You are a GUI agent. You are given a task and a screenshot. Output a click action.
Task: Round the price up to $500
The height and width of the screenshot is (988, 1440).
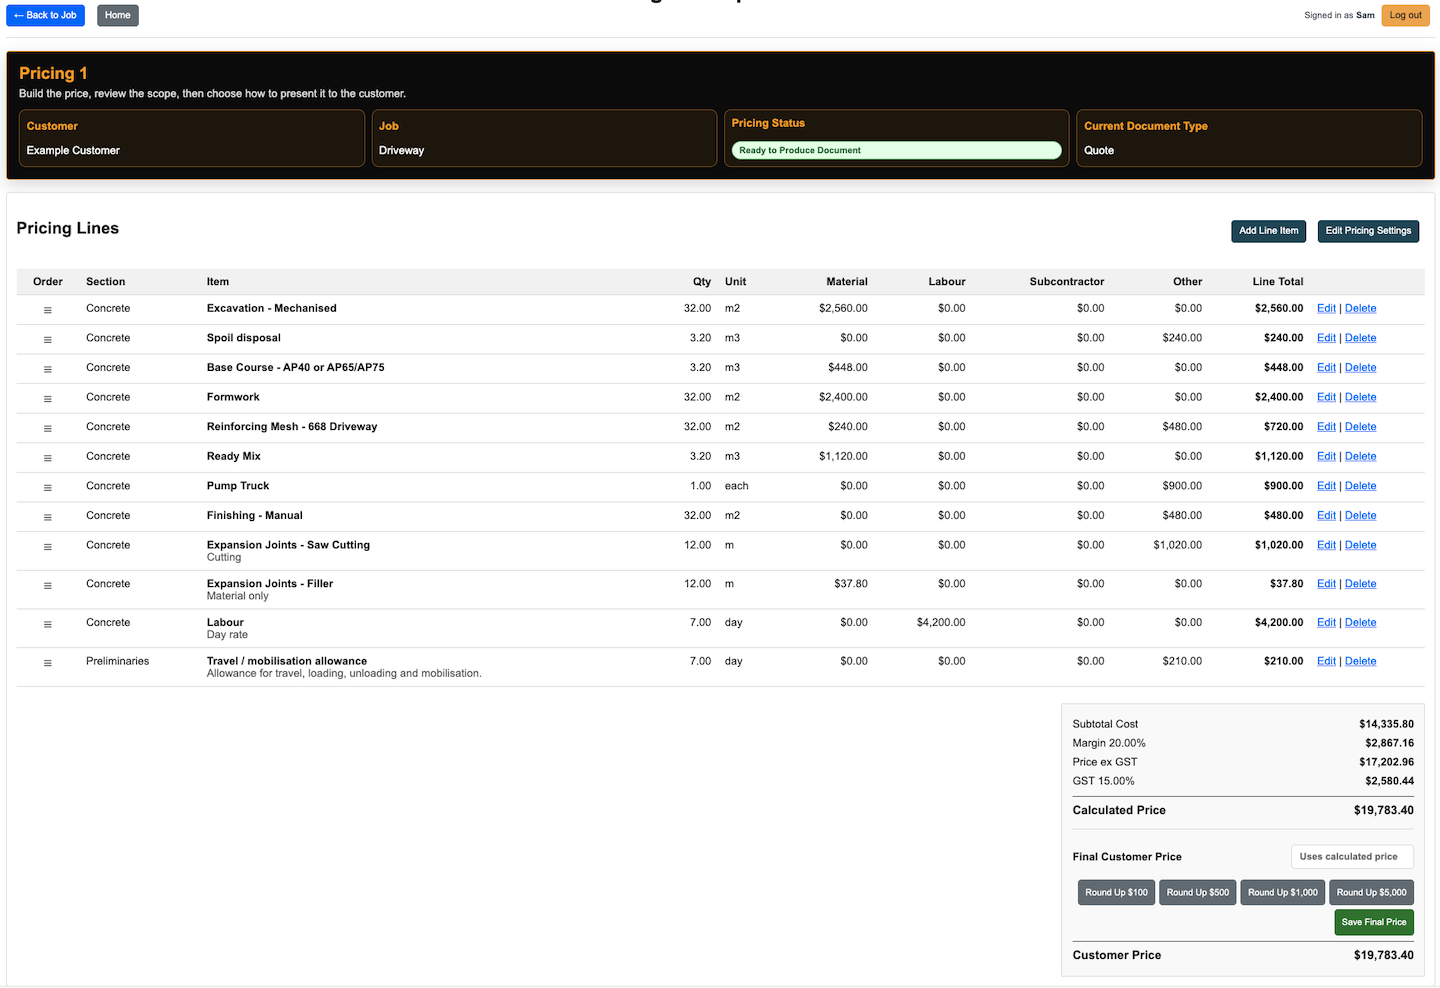coord(1198,892)
